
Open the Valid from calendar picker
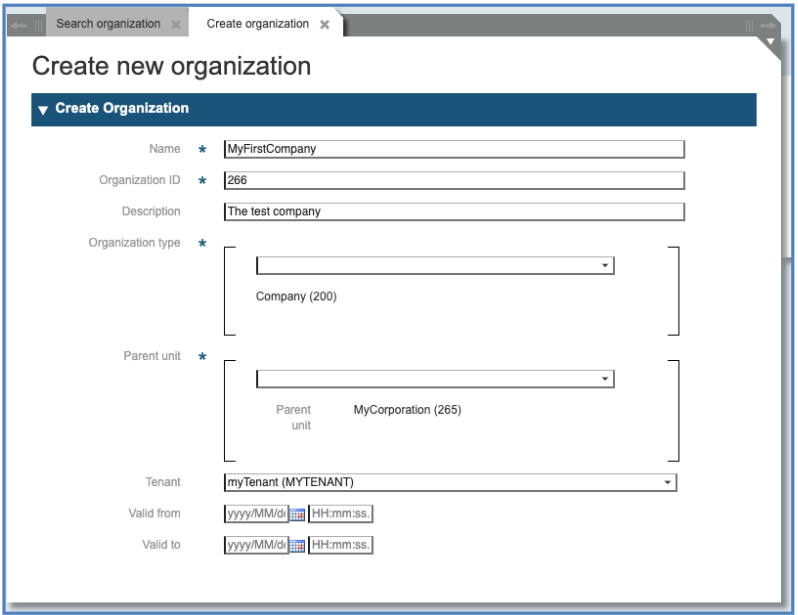297,515
